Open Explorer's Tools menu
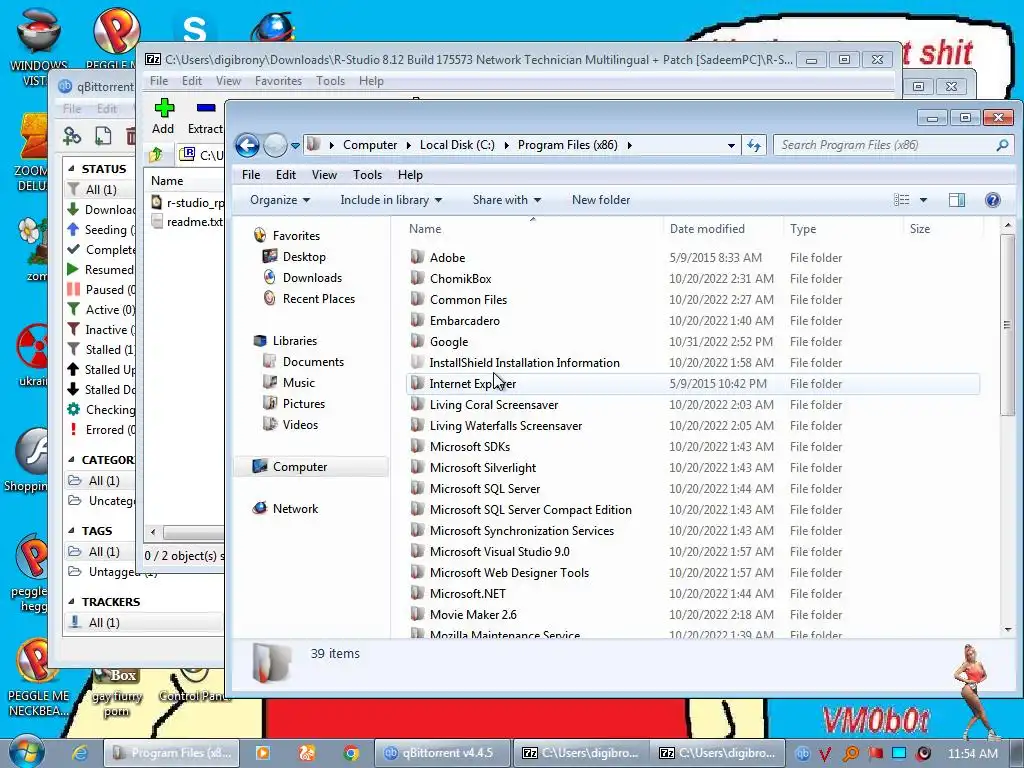Image resolution: width=1024 pixels, height=768 pixels. (x=367, y=174)
